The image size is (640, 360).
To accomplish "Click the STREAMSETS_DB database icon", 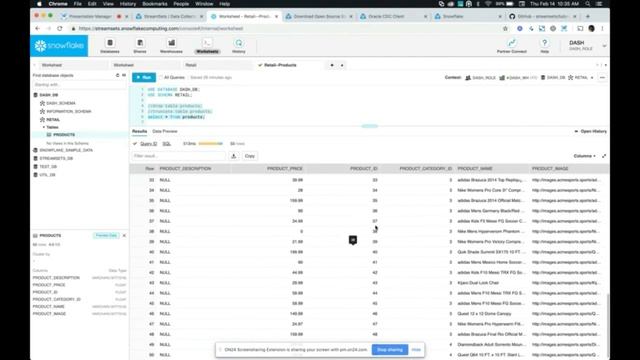I will click(36, 158).
